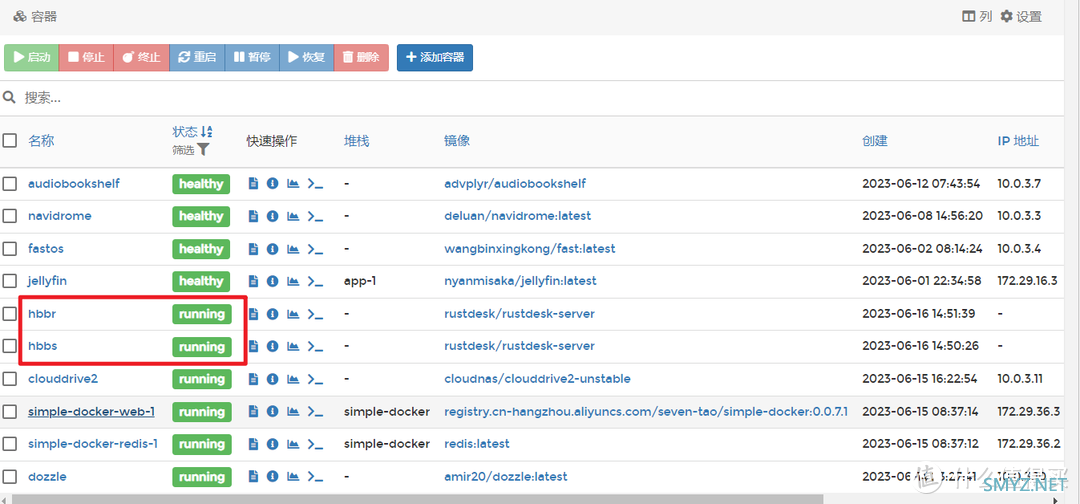Open console icon for hbbs container

(x=315, y=346)
